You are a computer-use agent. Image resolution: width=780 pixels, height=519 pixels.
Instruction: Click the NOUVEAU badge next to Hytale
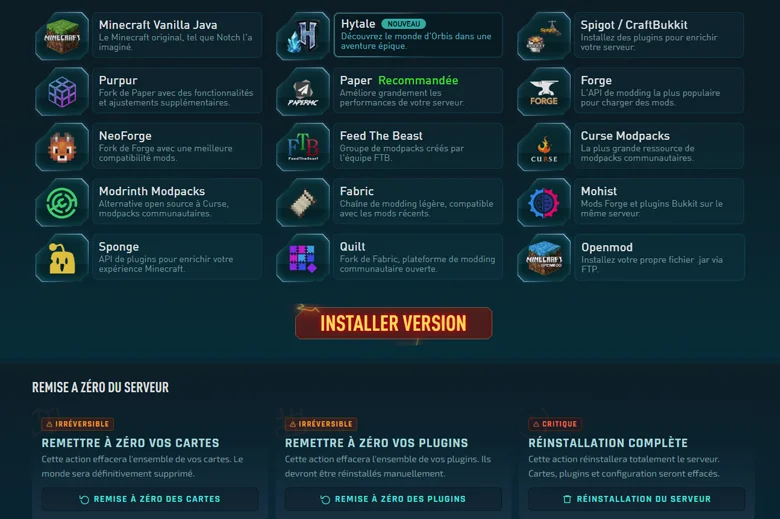tap(403, 24)
